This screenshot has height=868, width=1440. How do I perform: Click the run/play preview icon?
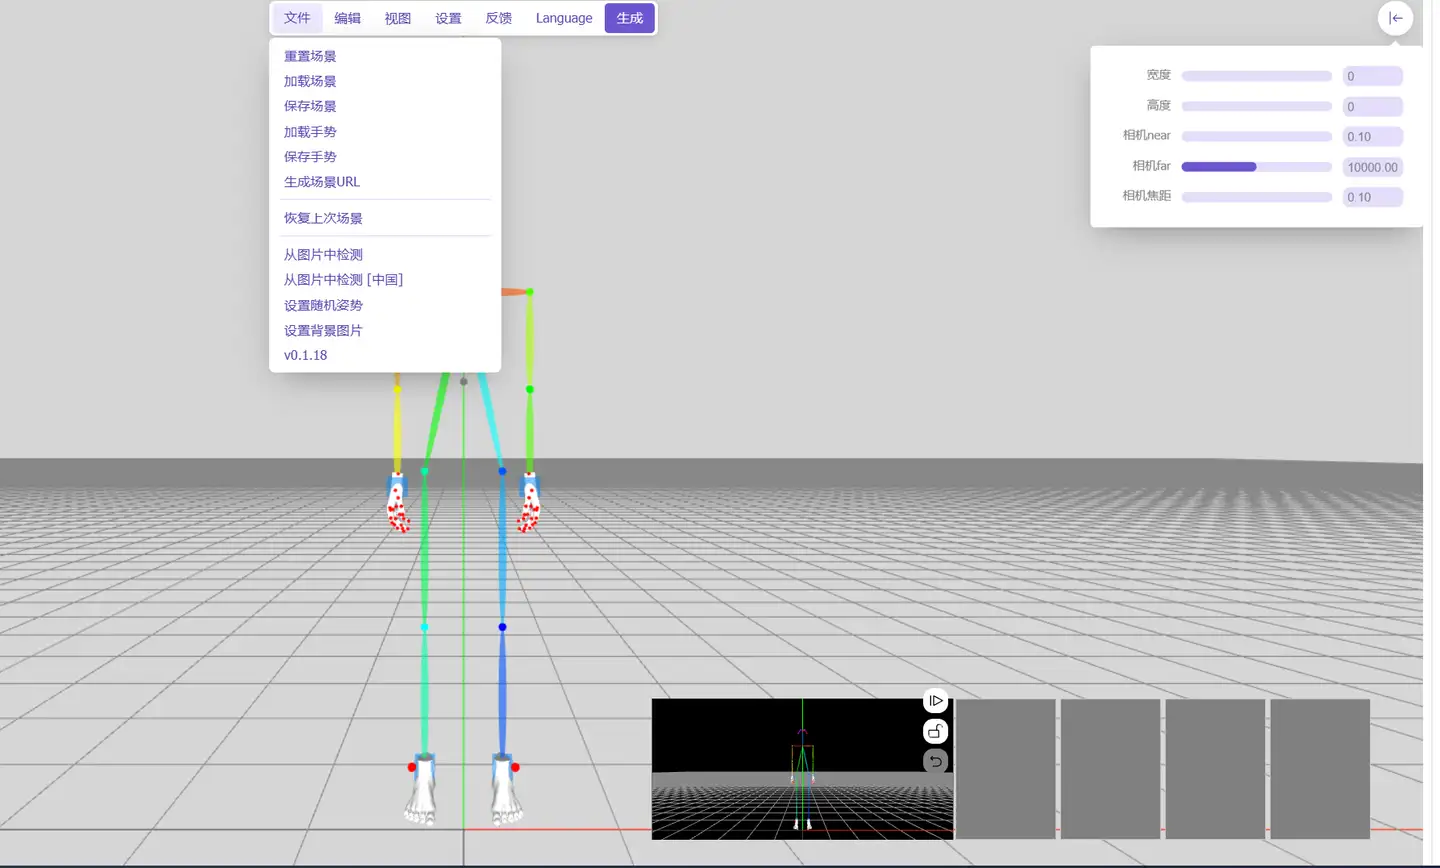click(935, 701)
